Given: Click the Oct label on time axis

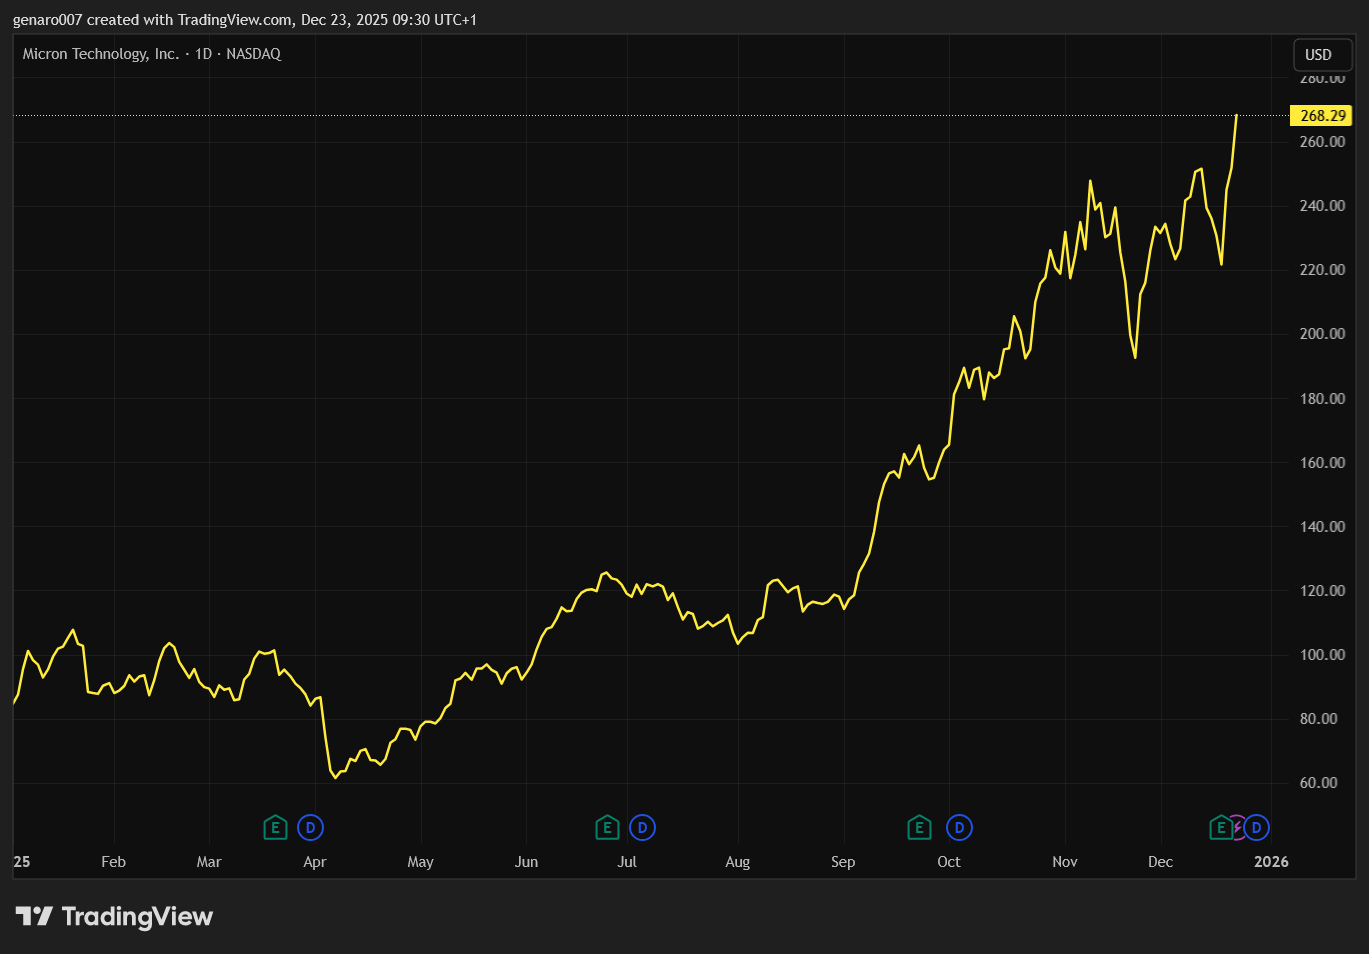Looking at the screenshot, I should tap(949, 862).
